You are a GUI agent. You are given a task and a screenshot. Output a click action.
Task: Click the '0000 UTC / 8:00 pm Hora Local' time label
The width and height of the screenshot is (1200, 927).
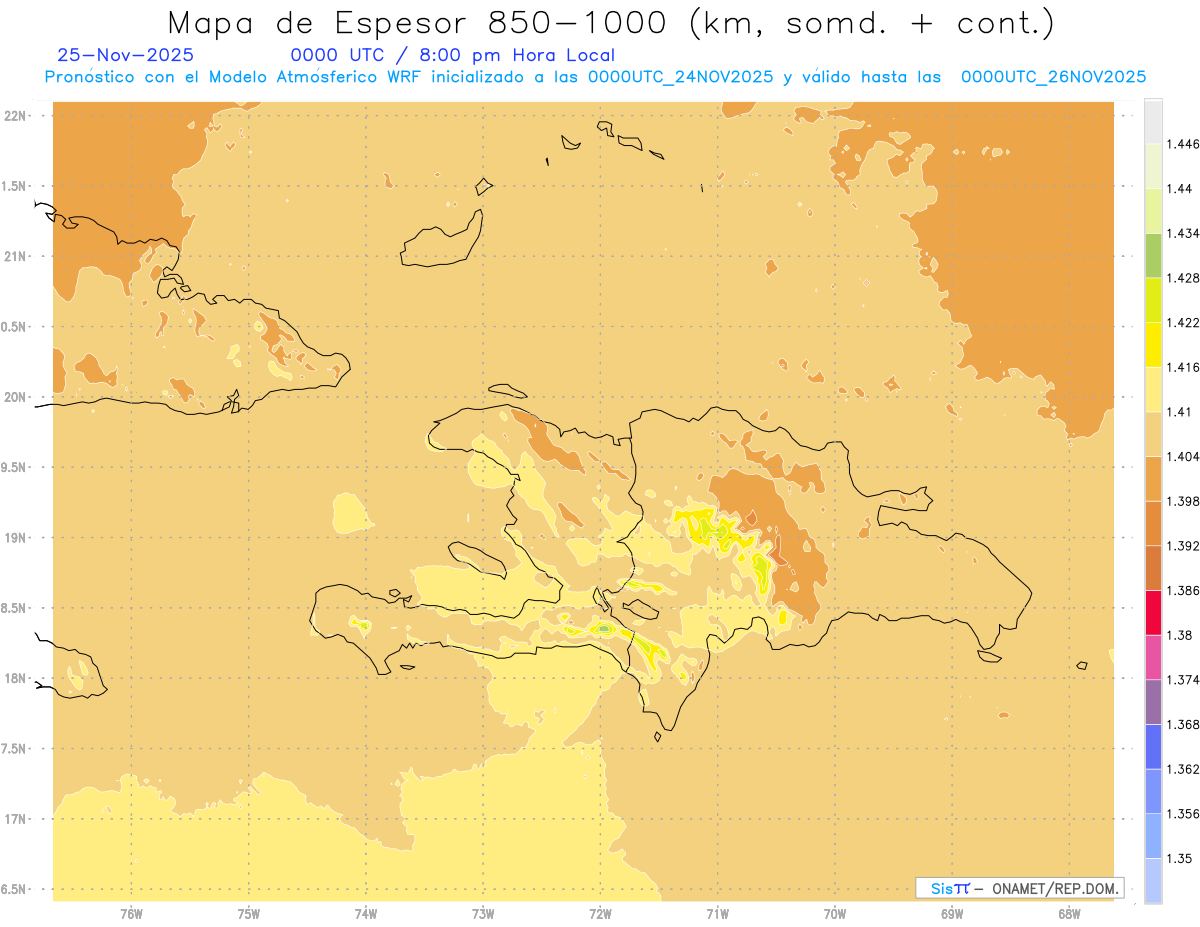click(x=452, y=55)
